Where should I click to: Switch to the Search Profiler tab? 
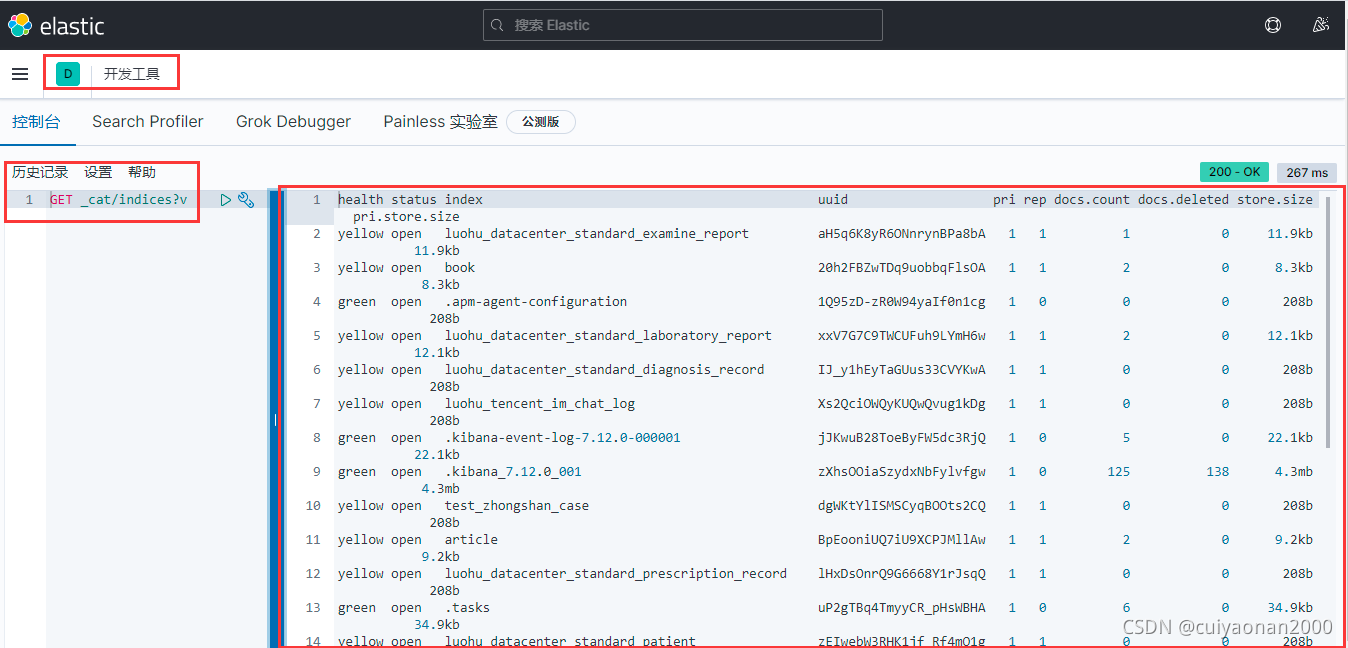click(148, 122)
